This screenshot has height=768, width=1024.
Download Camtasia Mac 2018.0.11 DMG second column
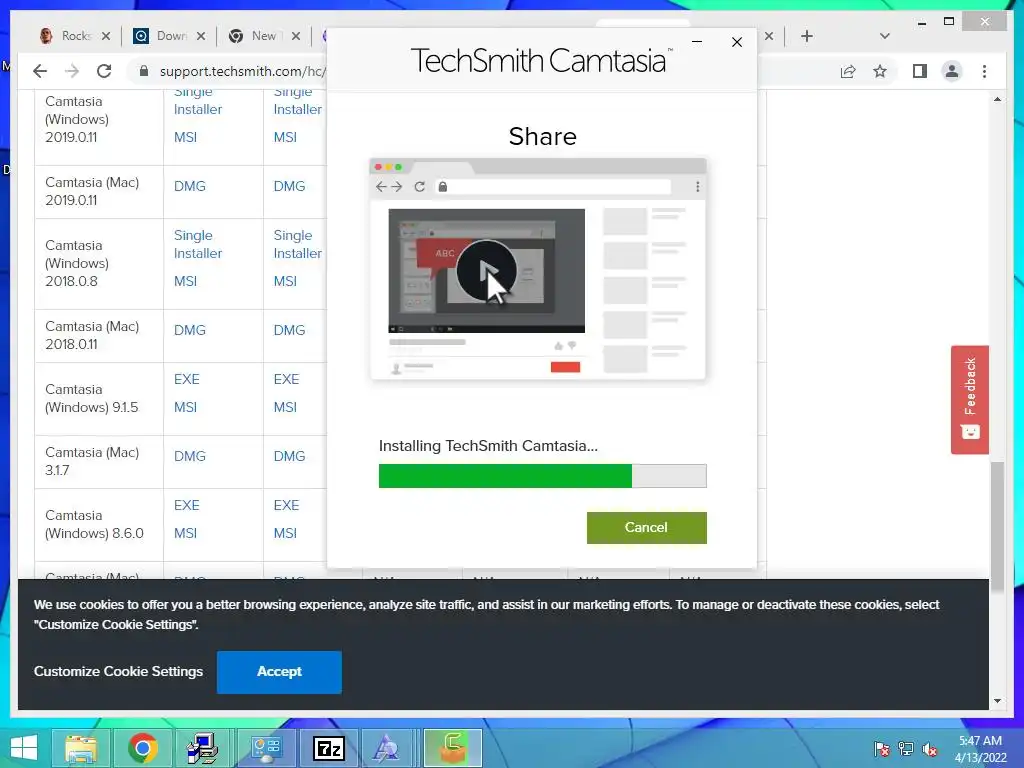tap(289, 330)
